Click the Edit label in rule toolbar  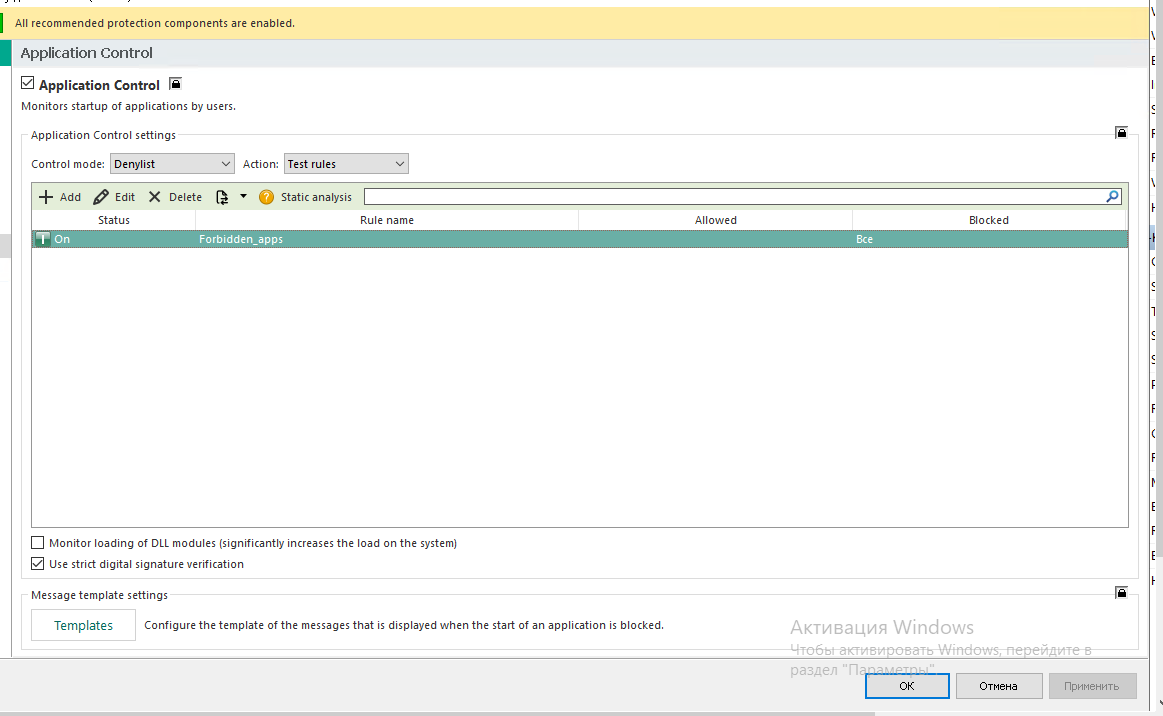pyautogui.click(x=125, y=197)
